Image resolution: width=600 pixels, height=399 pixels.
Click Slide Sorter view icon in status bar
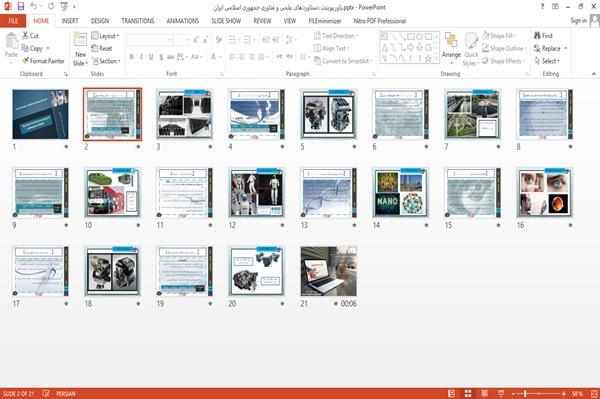(x=468, y=393)
